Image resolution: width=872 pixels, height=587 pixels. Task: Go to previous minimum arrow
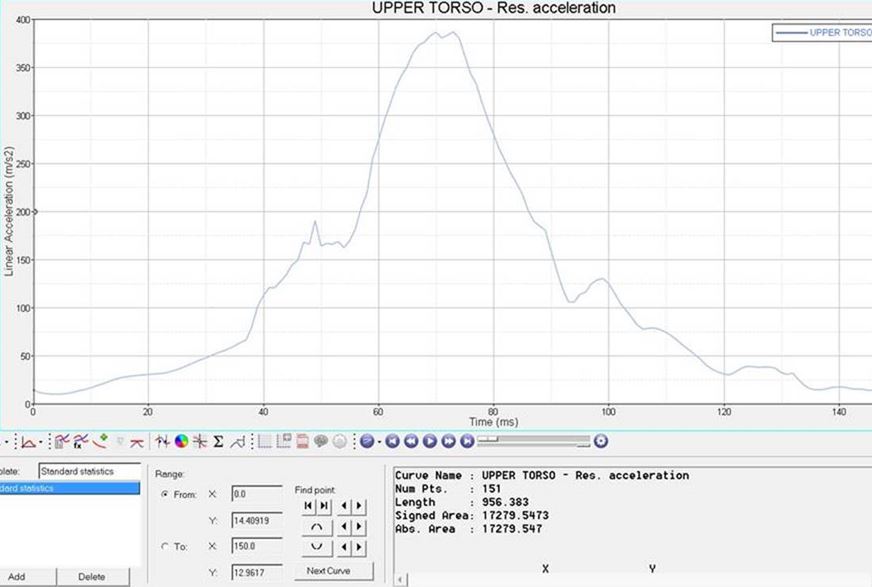pyautogui.click(x=344, y=547)
